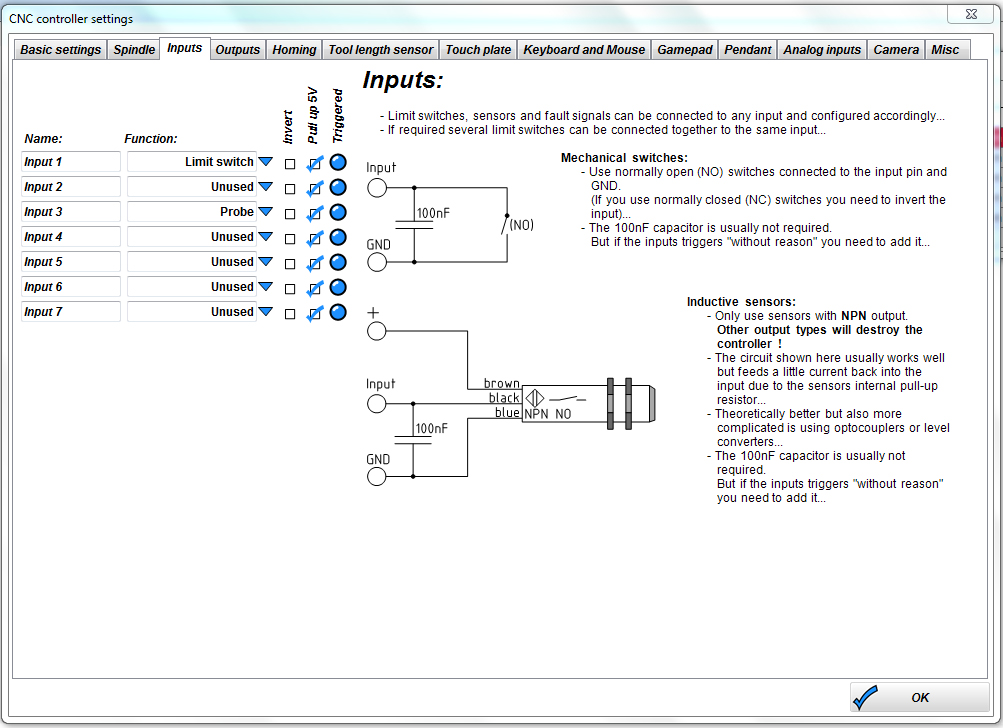Open the Tool length sensor tab
The width and height of the screenshot is (1003, 728).
[380, 50]
